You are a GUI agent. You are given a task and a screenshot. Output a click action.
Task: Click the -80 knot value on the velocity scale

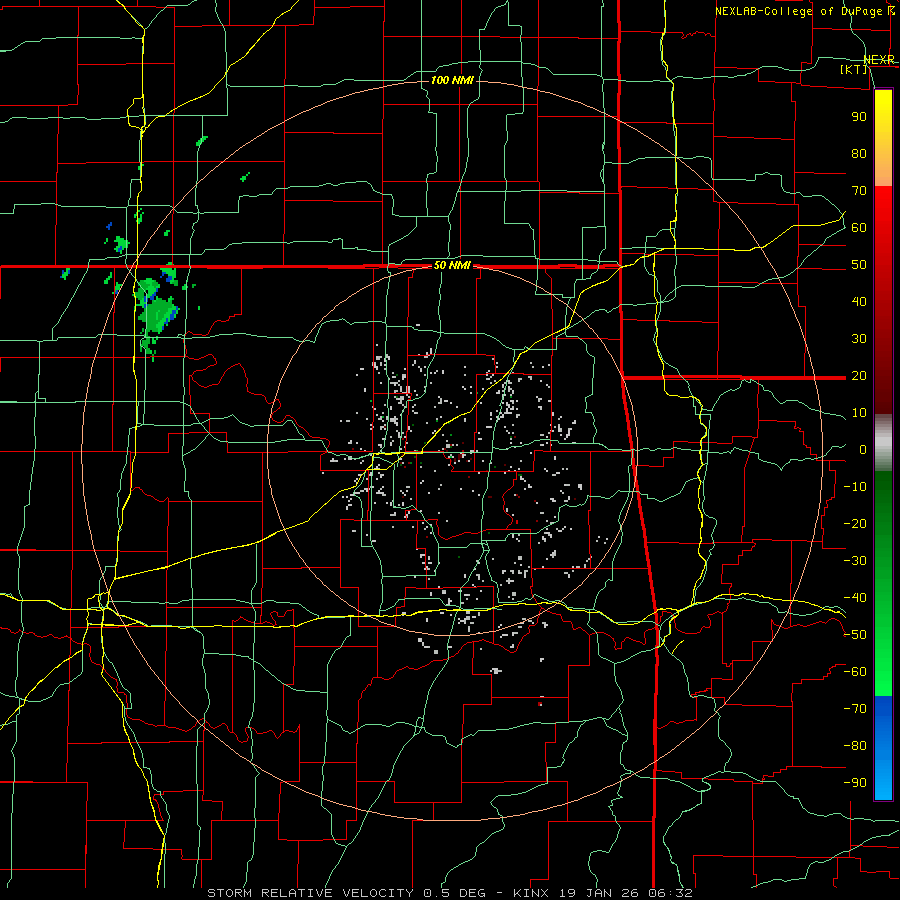[855, 746]
